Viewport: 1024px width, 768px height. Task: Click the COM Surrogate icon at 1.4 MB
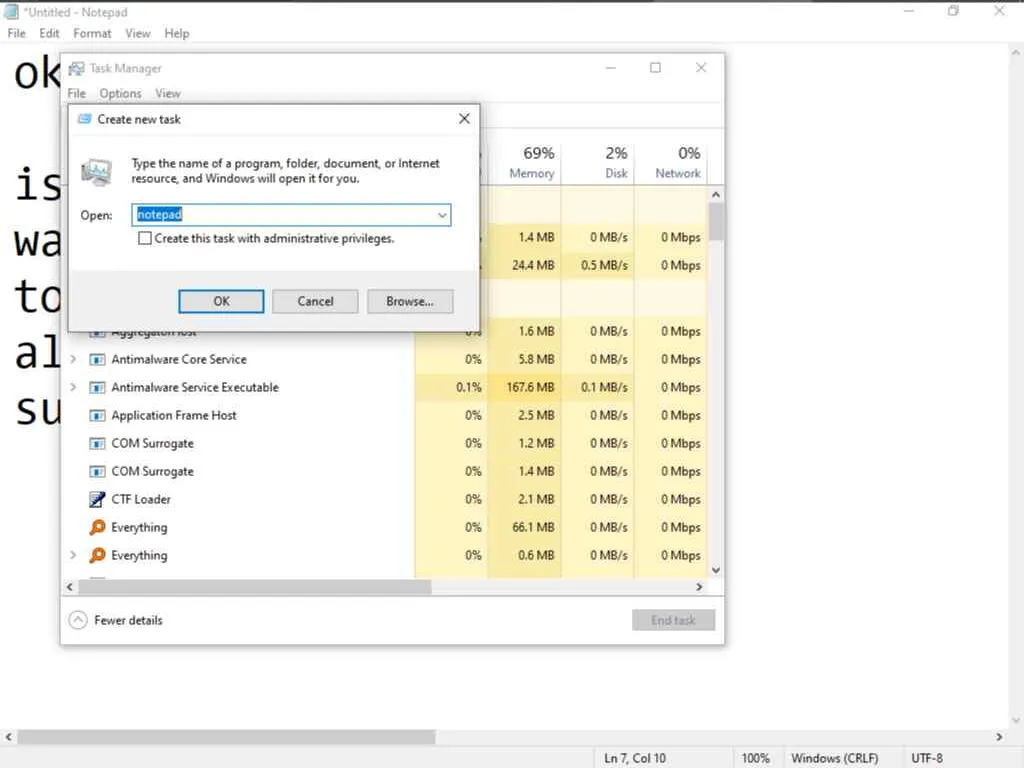pyautogui.click(x=97, y=472)
